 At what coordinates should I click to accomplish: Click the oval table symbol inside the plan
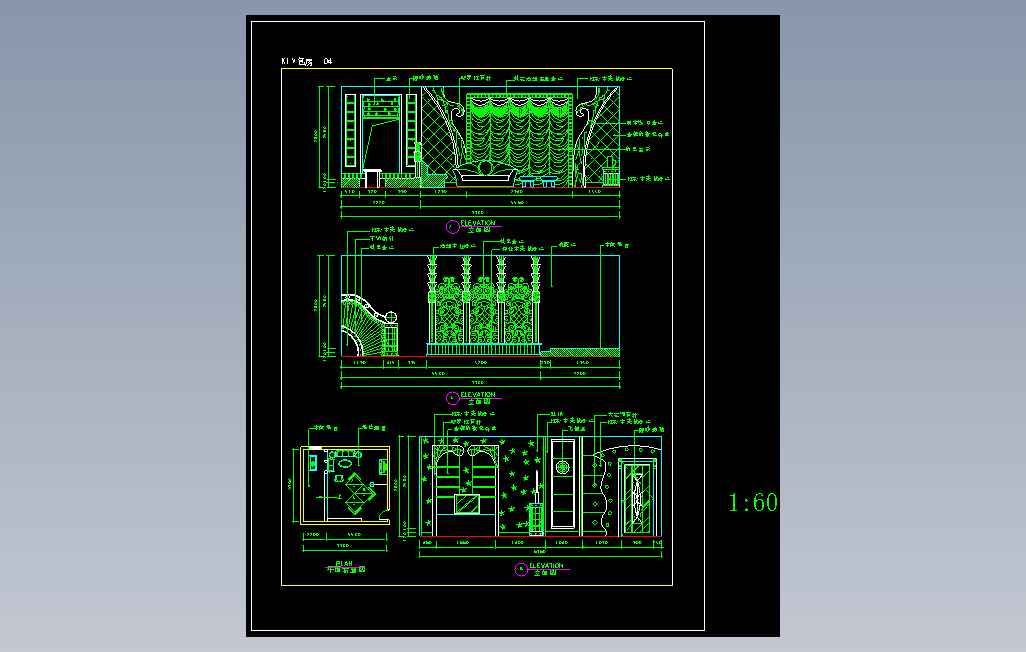[x=345, y=463]
